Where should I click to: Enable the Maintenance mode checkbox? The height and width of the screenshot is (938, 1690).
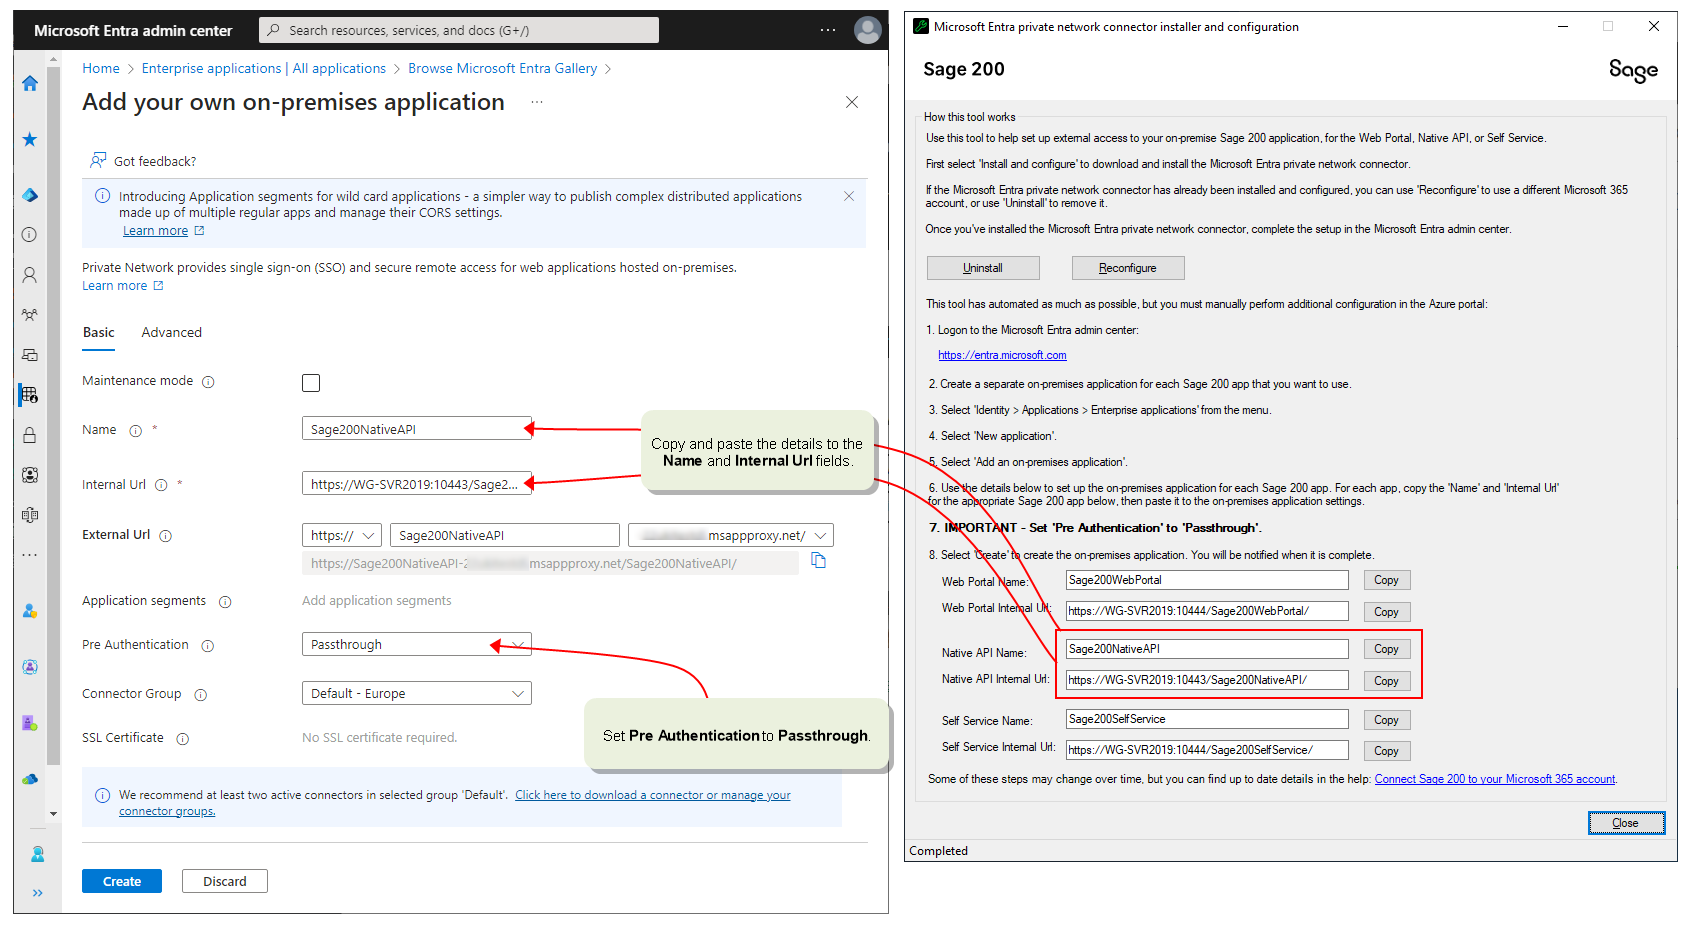point(311,382)
